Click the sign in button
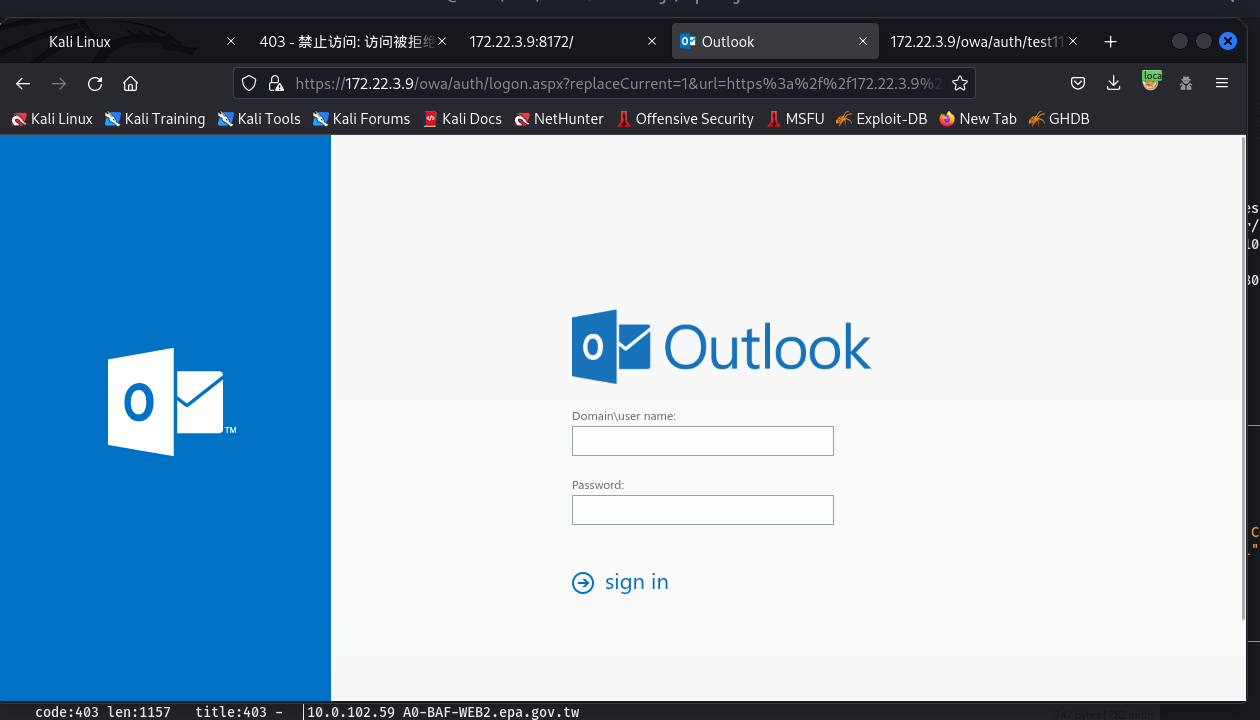The width and height of the screenshot is (1260, 720). tap(620, 582)
